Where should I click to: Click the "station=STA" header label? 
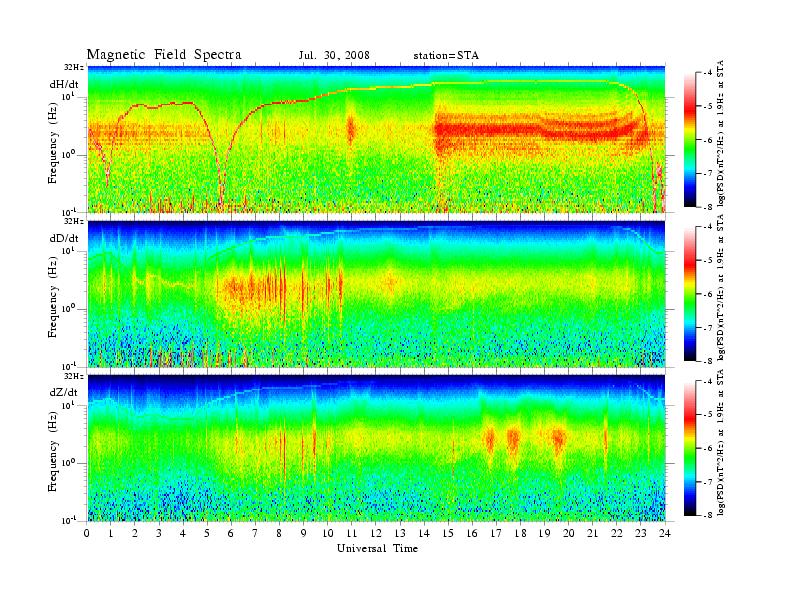coord(446,56)
